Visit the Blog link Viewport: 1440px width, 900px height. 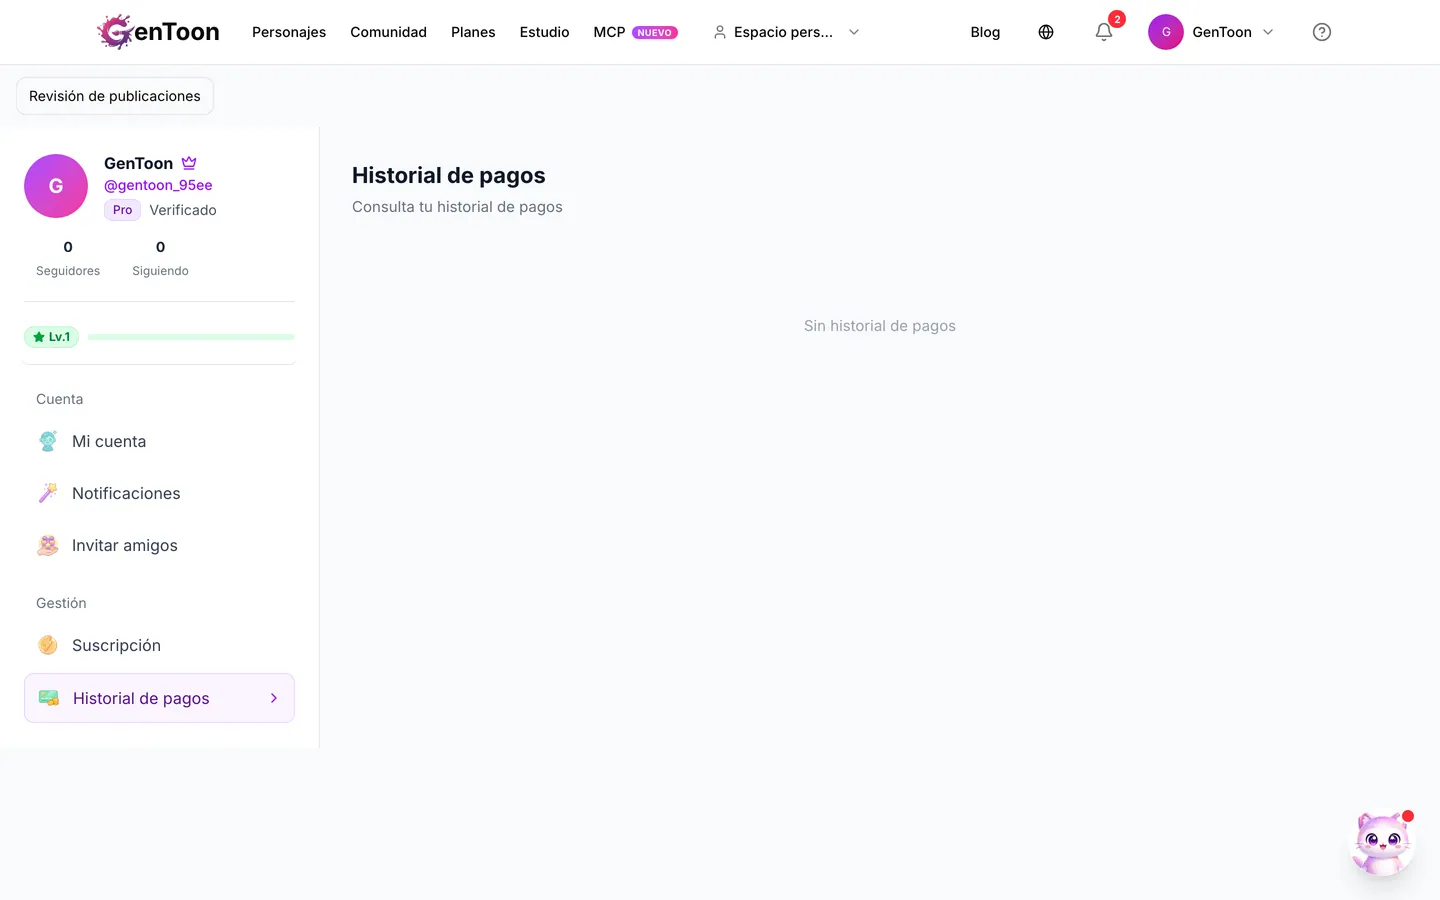[985, 32]
